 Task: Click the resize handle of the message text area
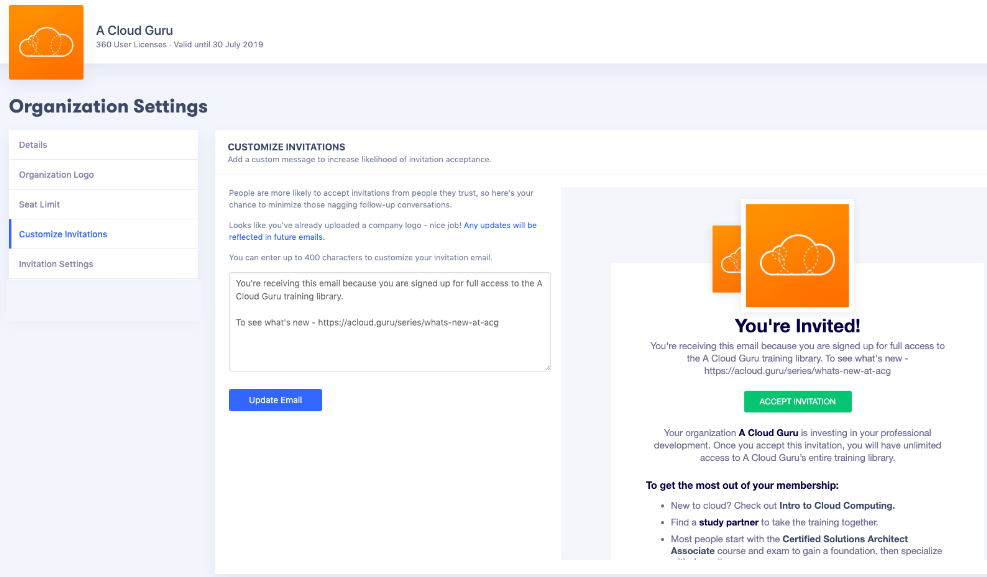547,367
